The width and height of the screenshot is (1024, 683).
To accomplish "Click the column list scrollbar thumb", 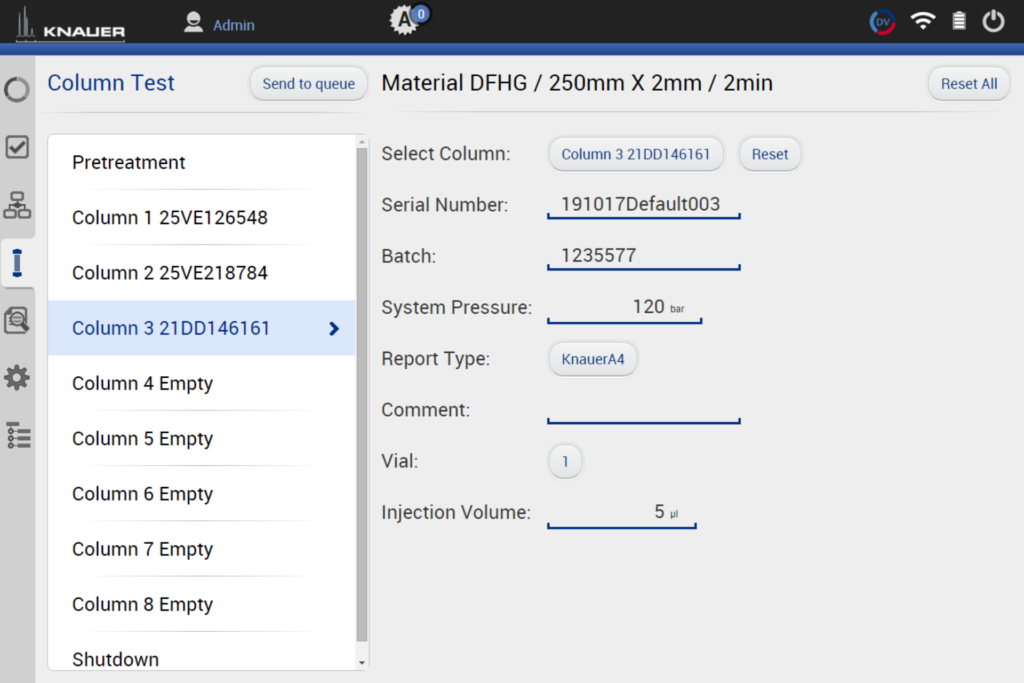I will pos(362,395).
